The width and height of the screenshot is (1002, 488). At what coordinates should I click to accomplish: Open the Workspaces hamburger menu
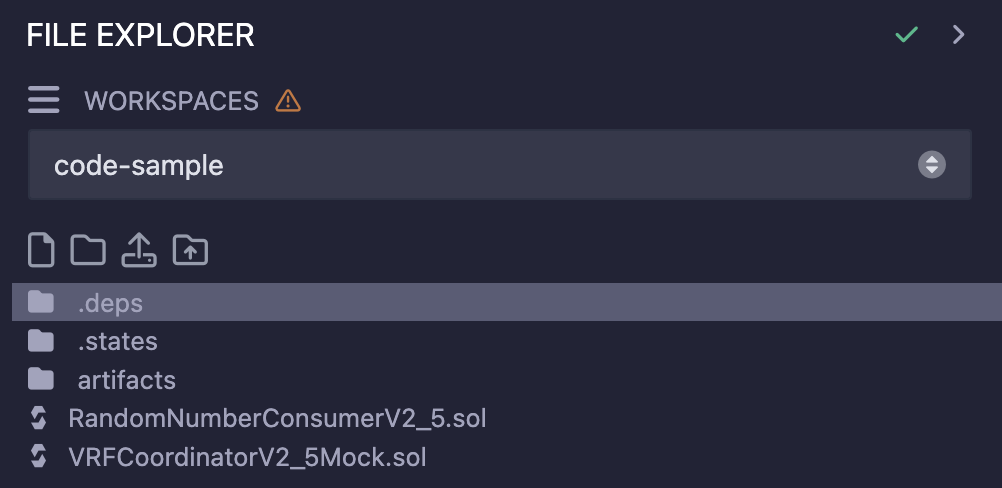pos(44,101)
